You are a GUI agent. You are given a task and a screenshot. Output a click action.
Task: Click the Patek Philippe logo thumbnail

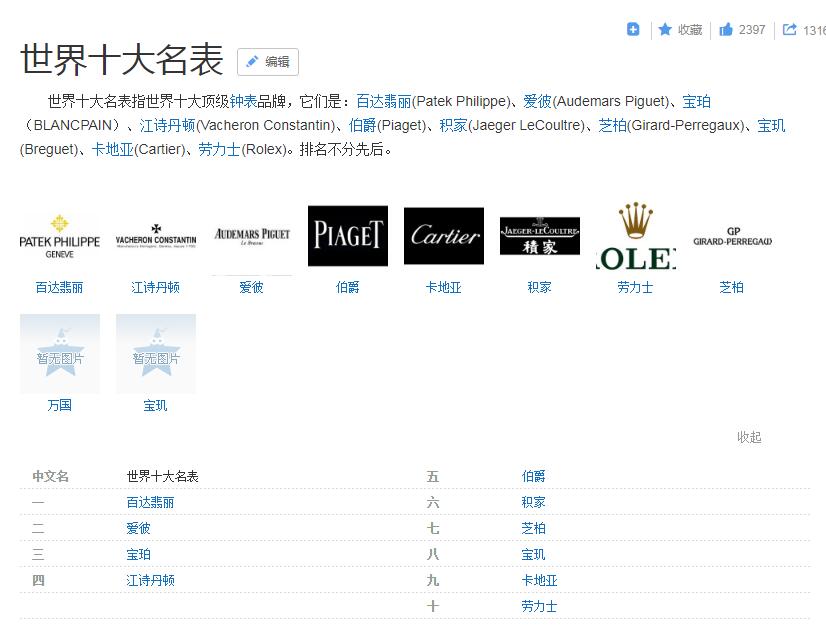(x=60, y=236)
